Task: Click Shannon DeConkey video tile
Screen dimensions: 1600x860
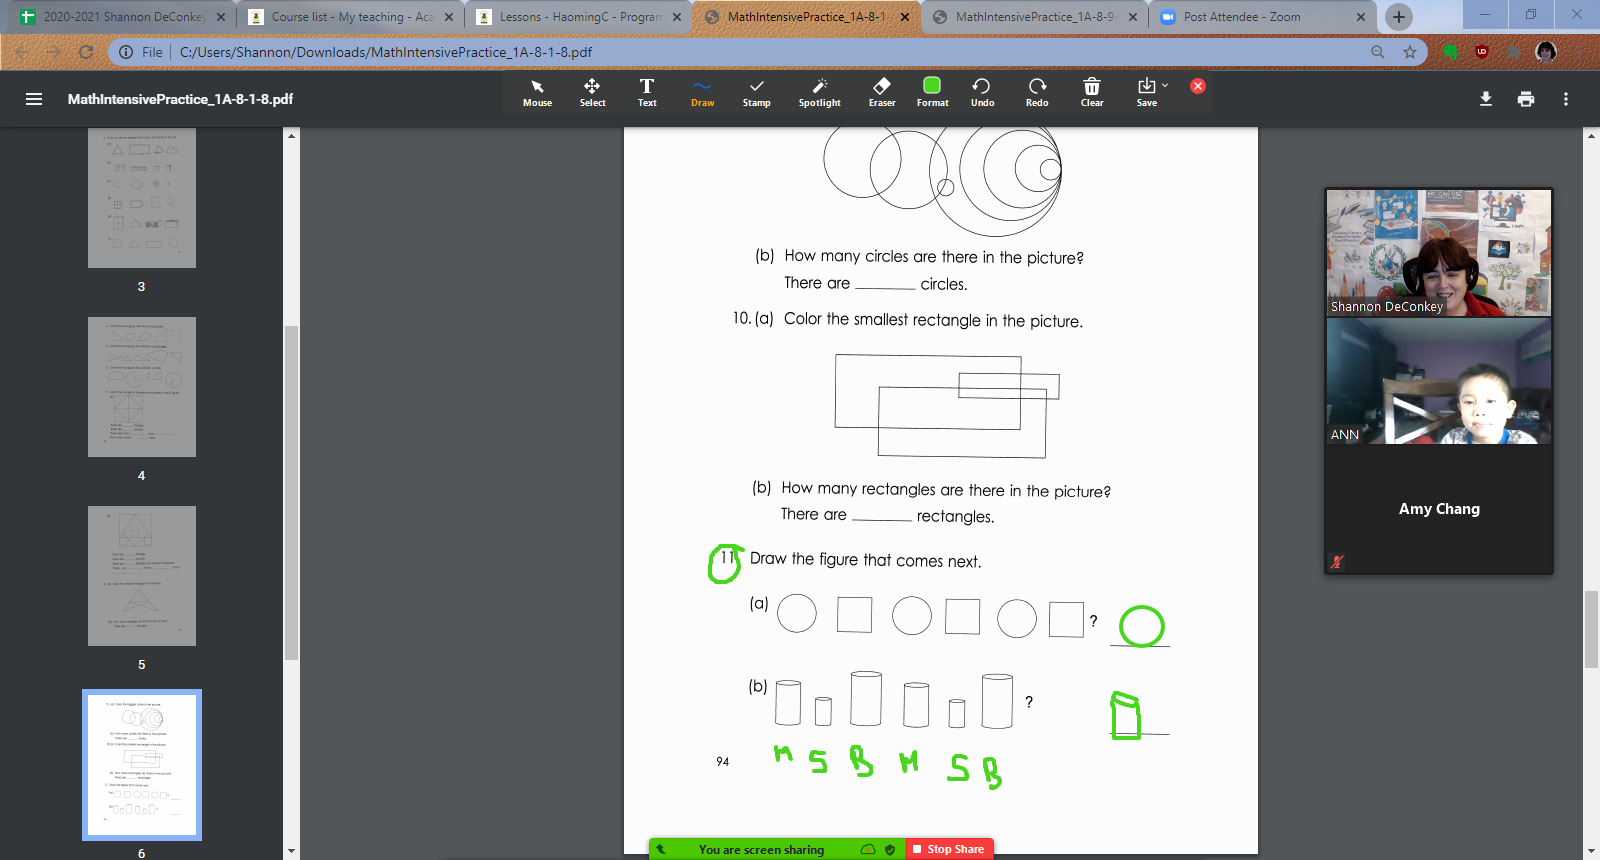Action: [1439, 253]
